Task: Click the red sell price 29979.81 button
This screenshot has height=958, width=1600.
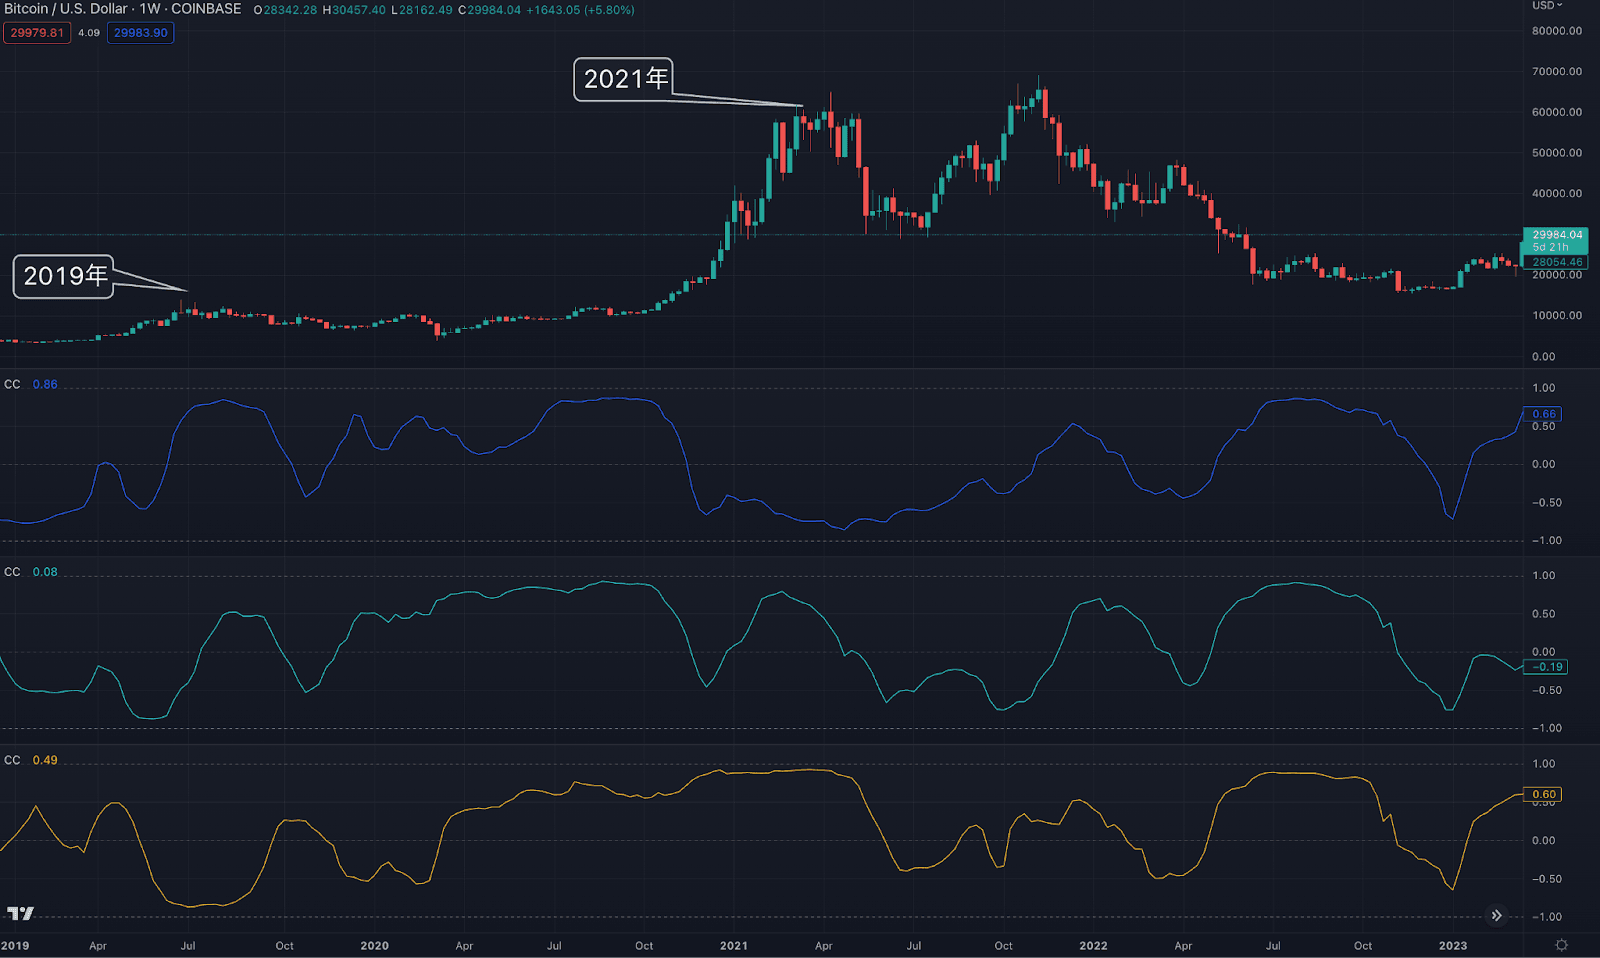Action: (37, 33)
